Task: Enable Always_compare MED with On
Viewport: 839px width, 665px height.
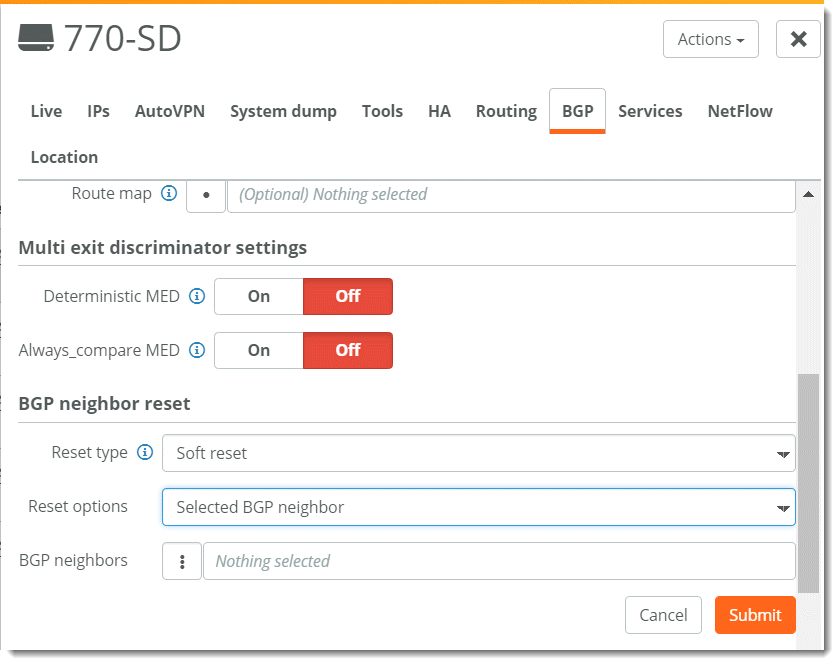Action: tap(259, 350)
